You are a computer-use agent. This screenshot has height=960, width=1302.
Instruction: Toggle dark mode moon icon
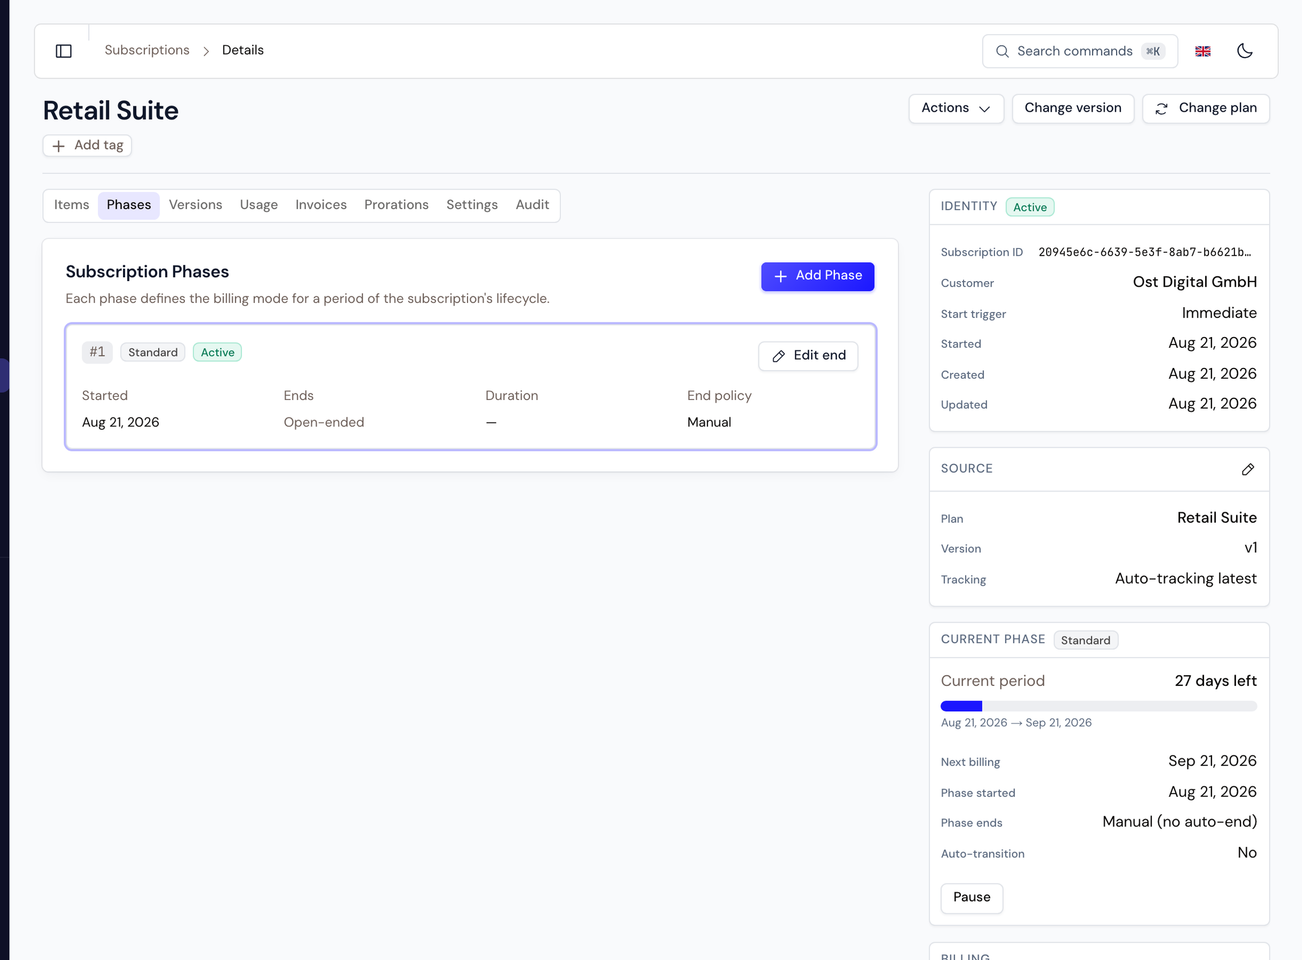point(1245,51)
